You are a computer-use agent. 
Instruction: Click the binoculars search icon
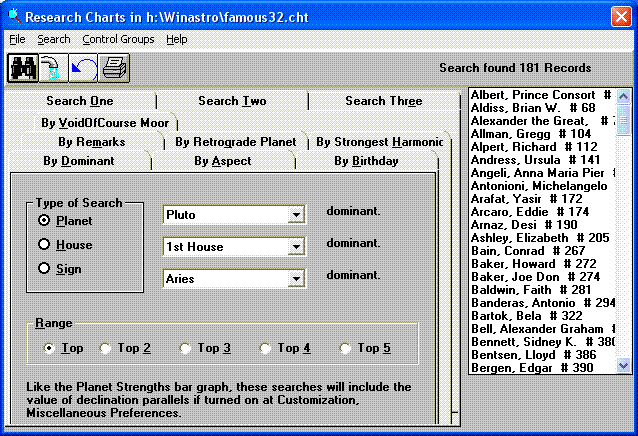[x=22, y=68]
